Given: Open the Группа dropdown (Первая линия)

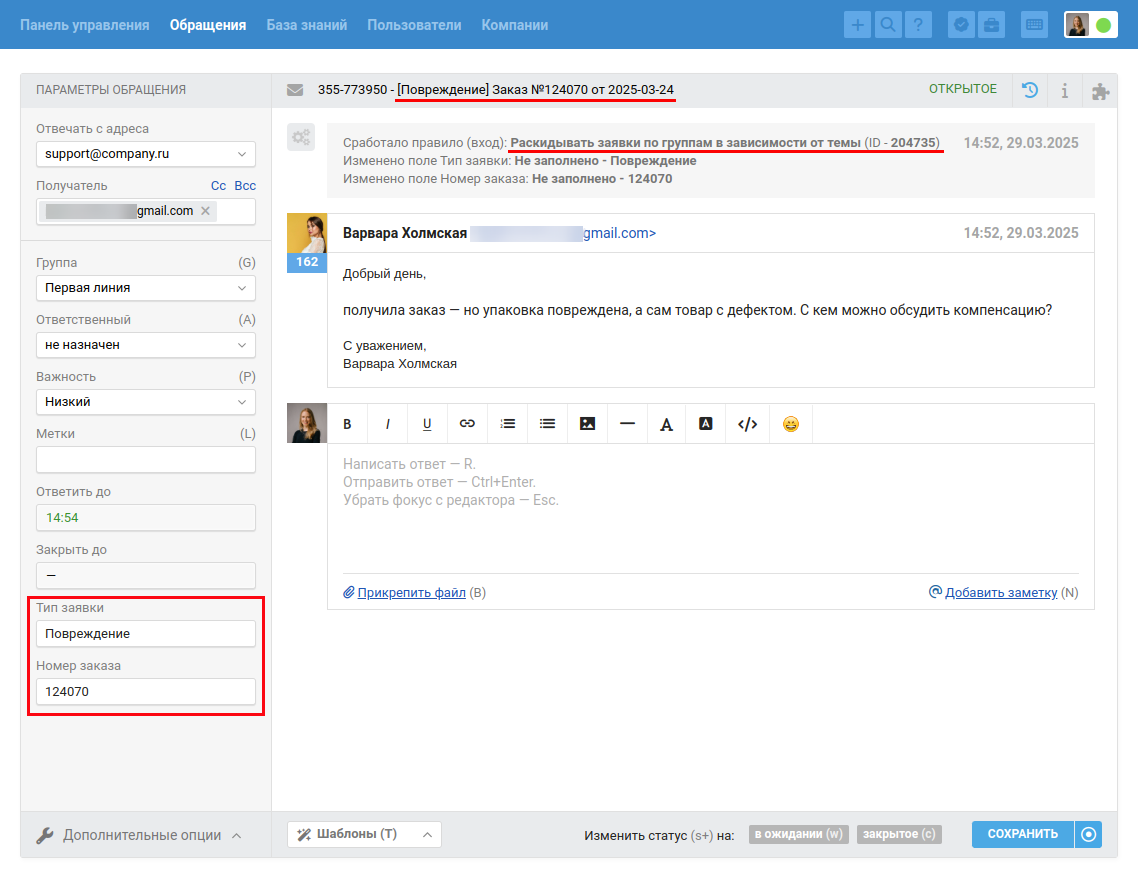Looking at the screenshot, I should 145,288.
